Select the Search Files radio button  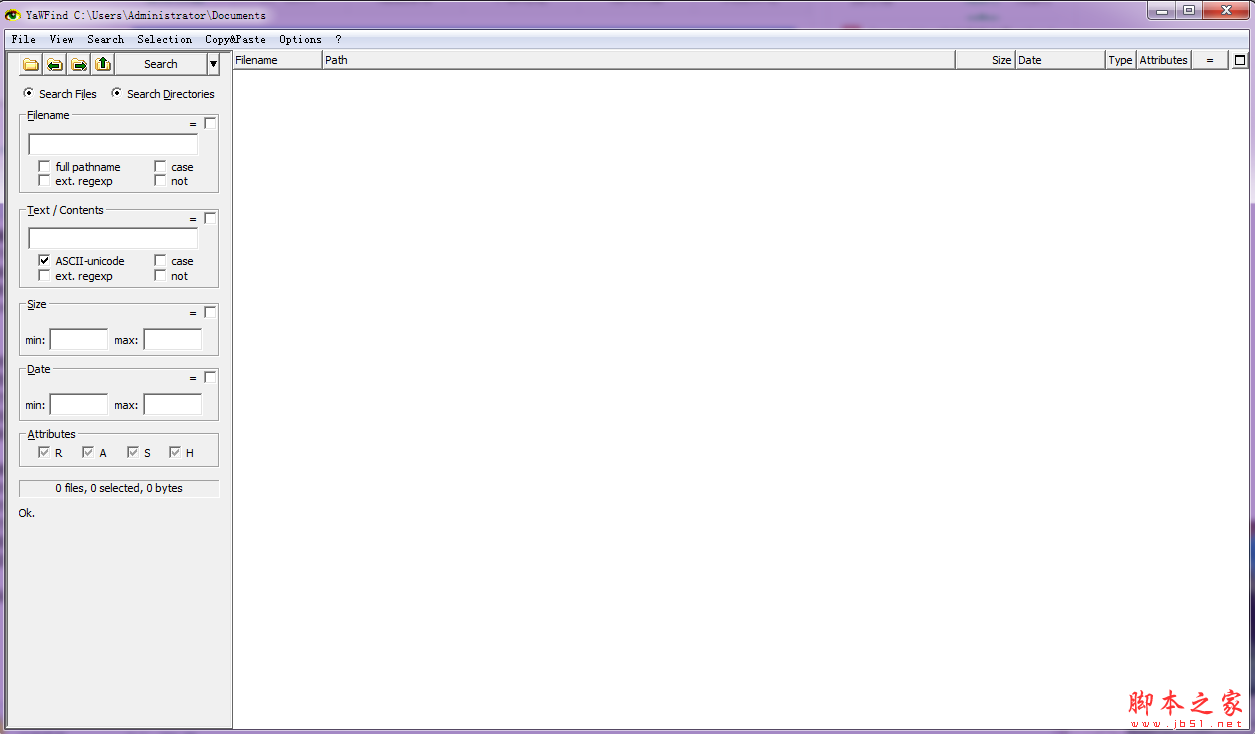coord(29,93)
